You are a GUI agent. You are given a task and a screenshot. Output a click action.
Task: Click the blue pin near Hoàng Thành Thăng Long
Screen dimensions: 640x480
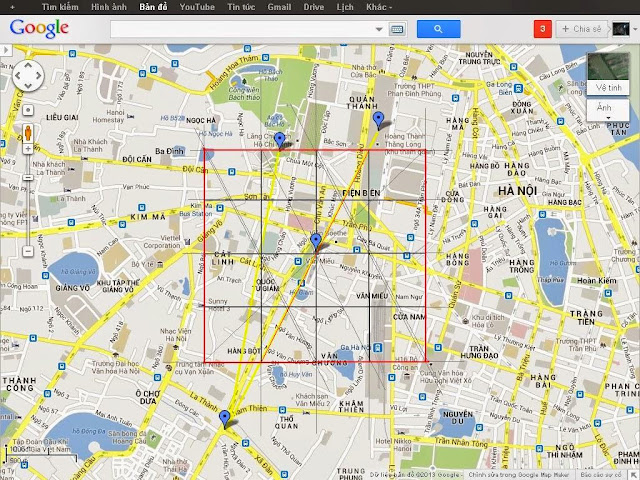click(x=379, y=120)
